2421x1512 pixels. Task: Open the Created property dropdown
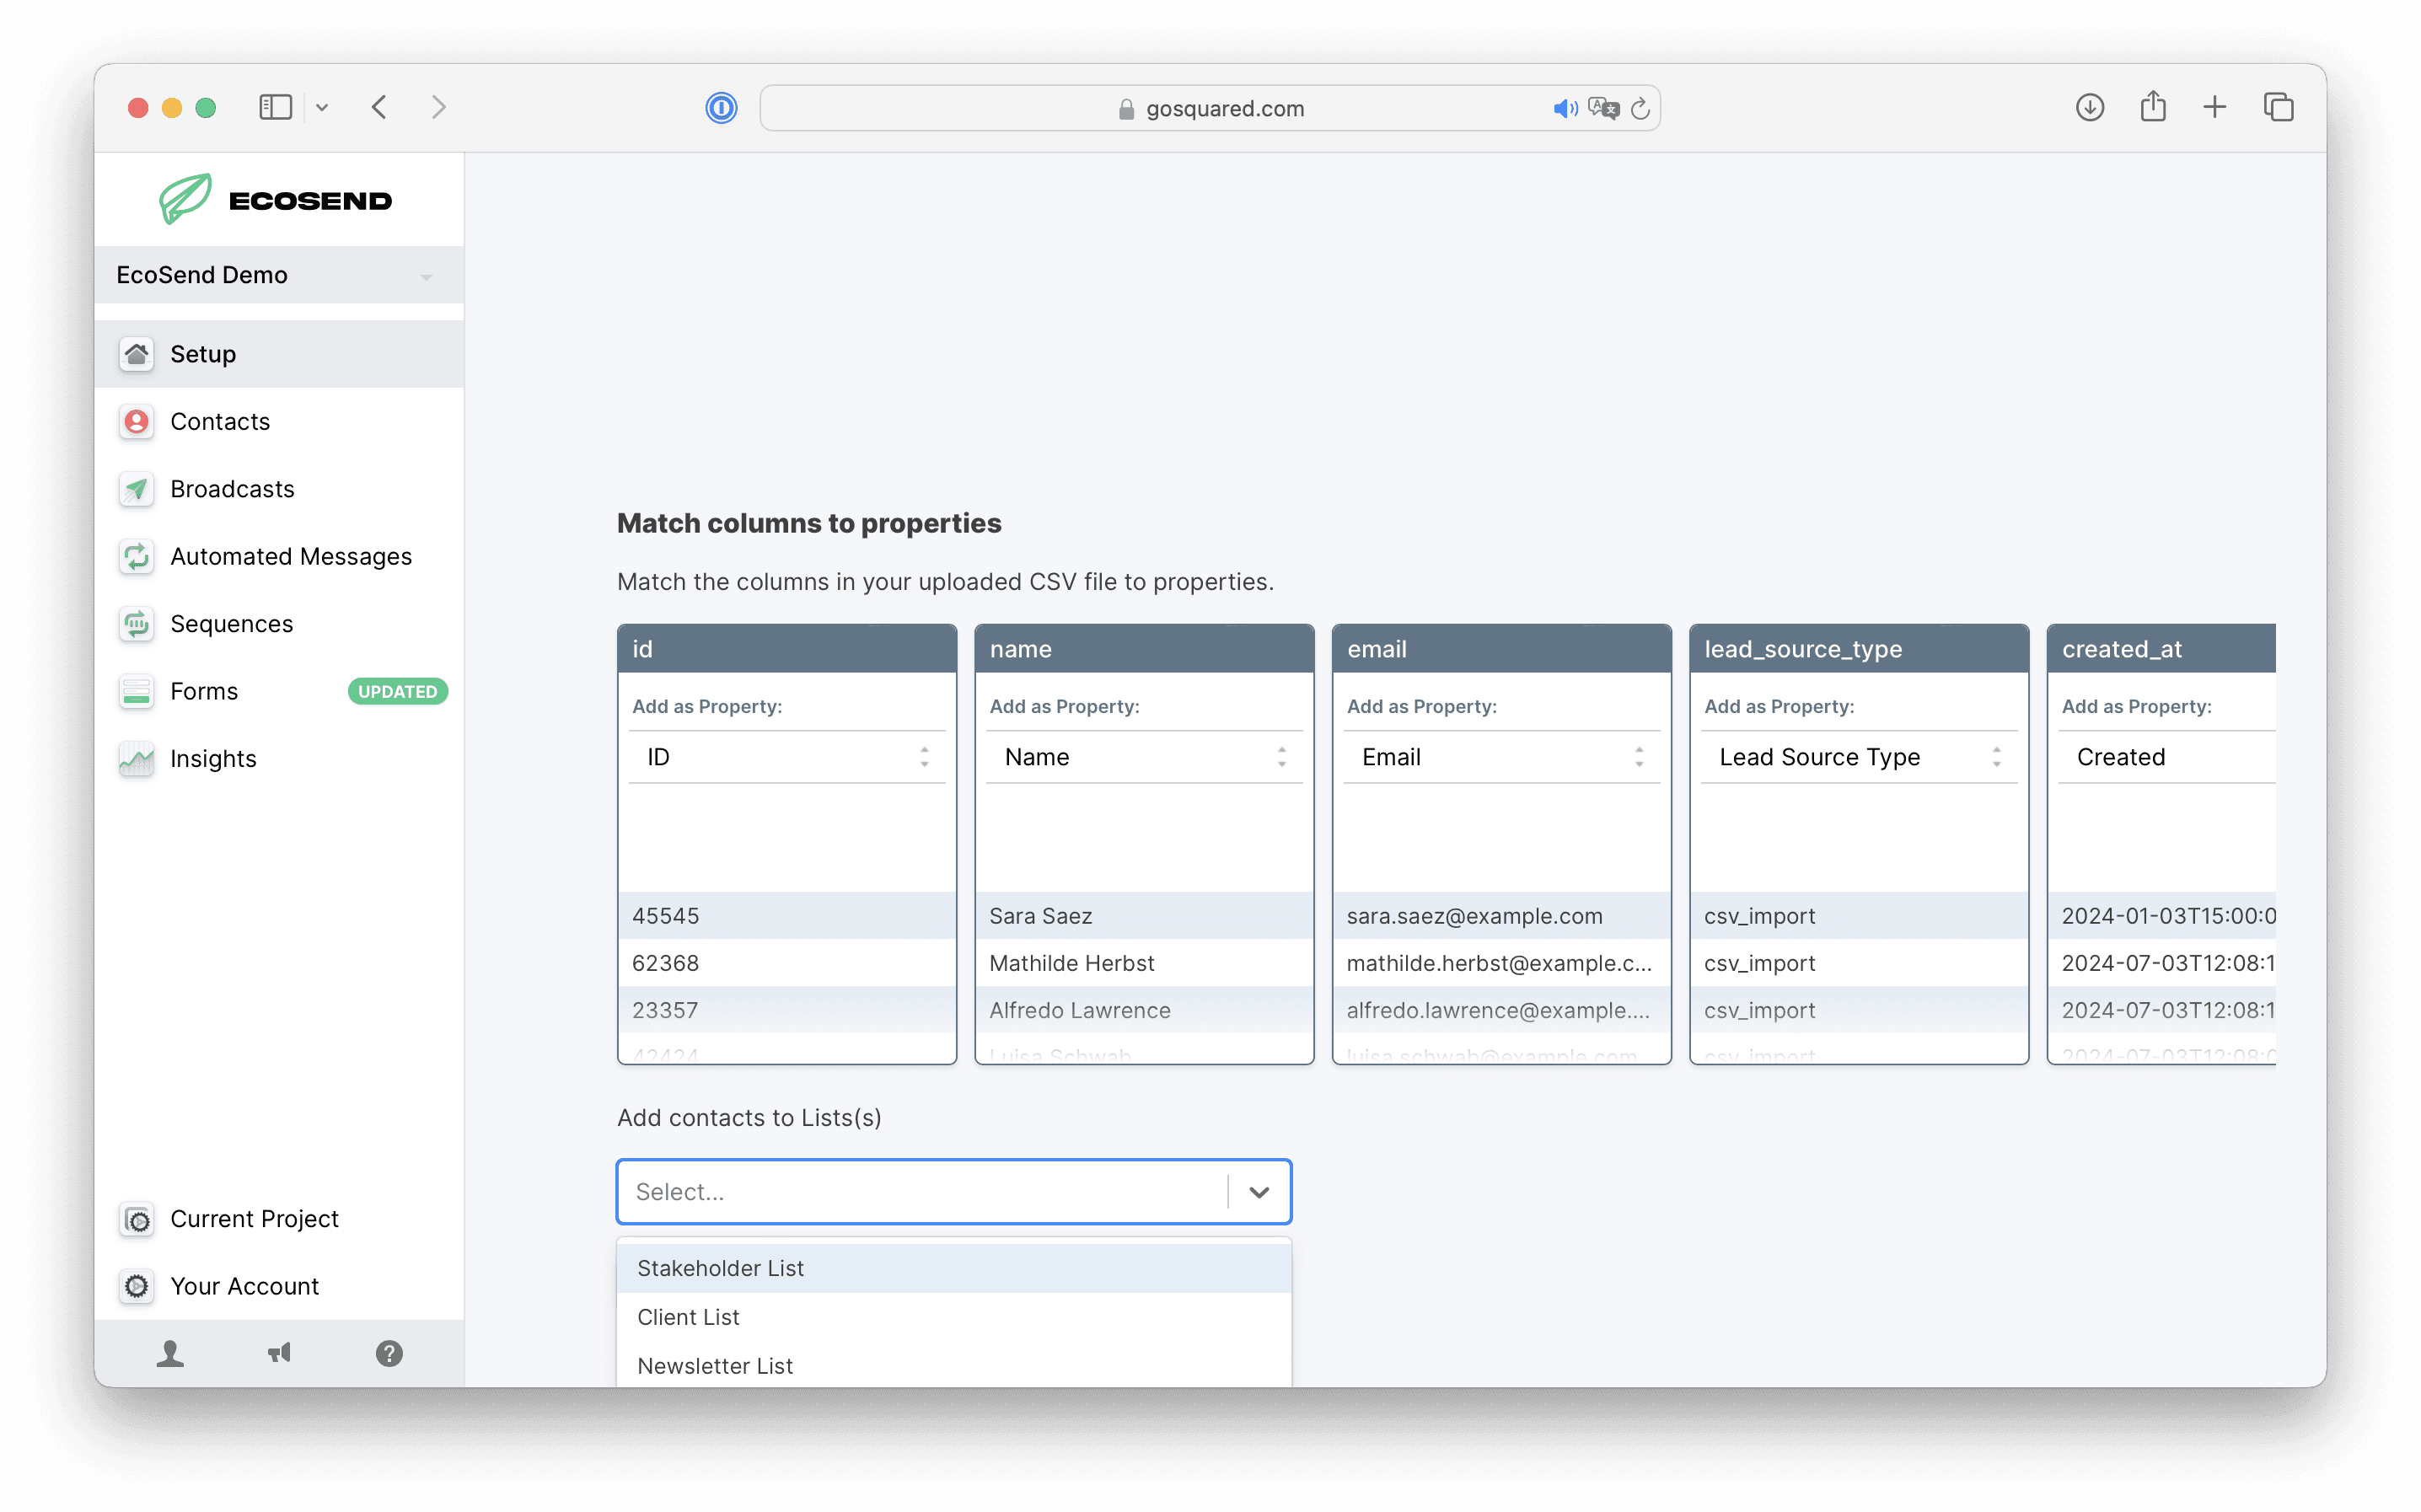2166,757
